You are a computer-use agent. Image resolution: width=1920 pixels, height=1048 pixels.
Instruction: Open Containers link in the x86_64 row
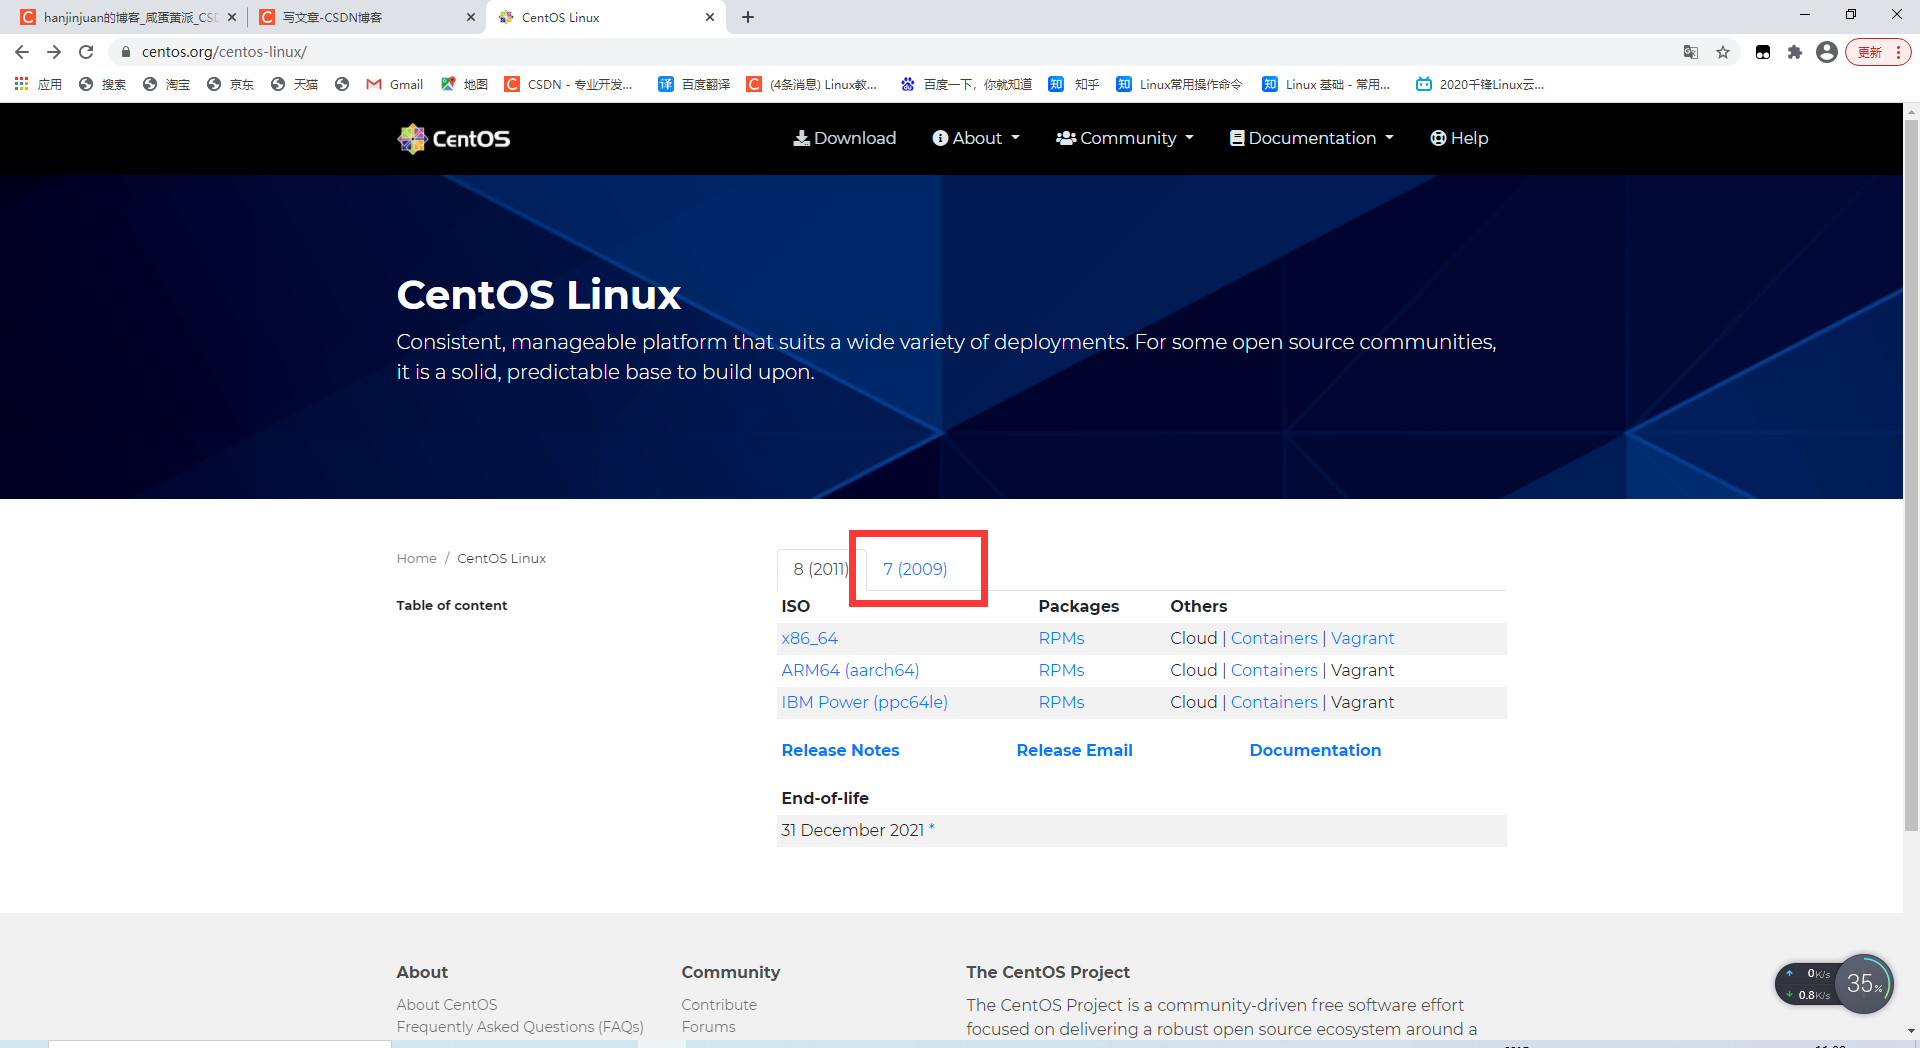pyautogui.click(x=1274, y=638)
